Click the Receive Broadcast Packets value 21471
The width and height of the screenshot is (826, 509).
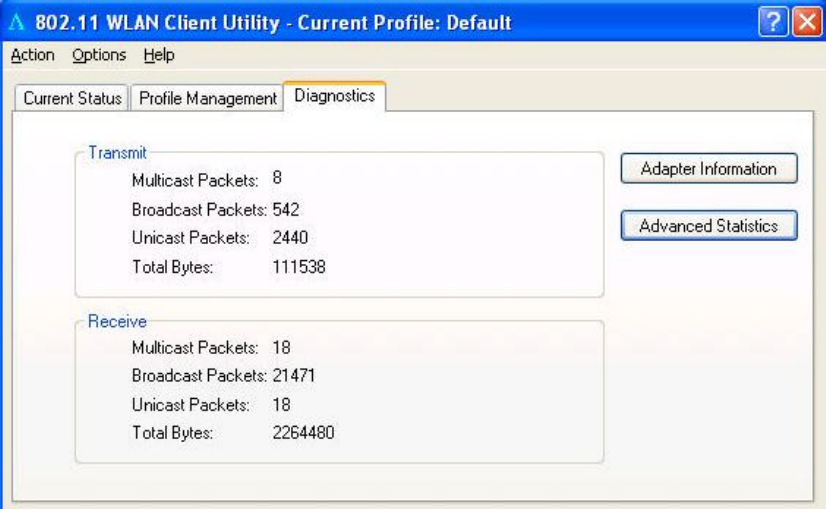293,376
